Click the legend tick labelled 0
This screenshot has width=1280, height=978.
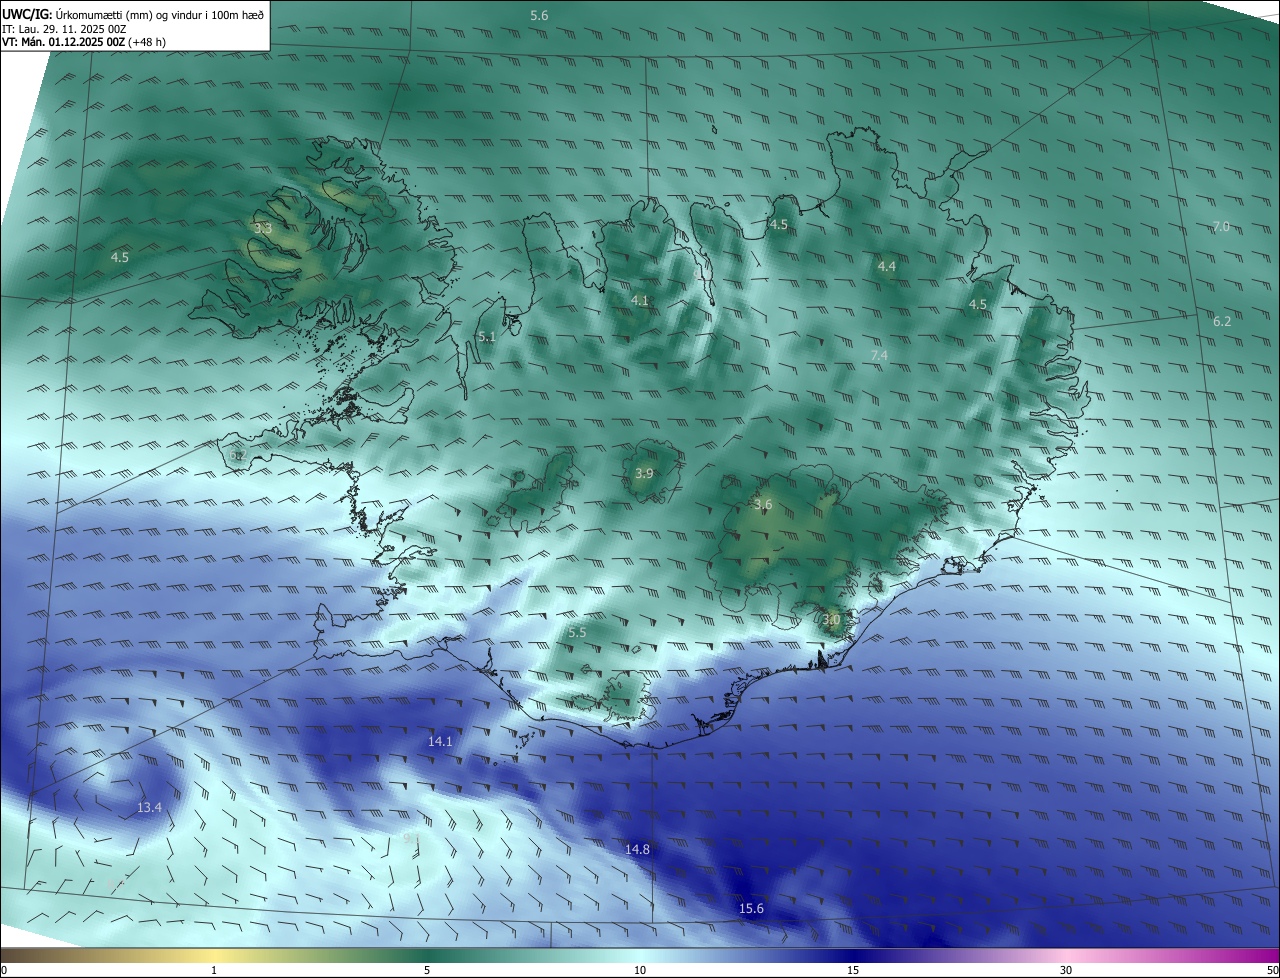click(4, 971)
